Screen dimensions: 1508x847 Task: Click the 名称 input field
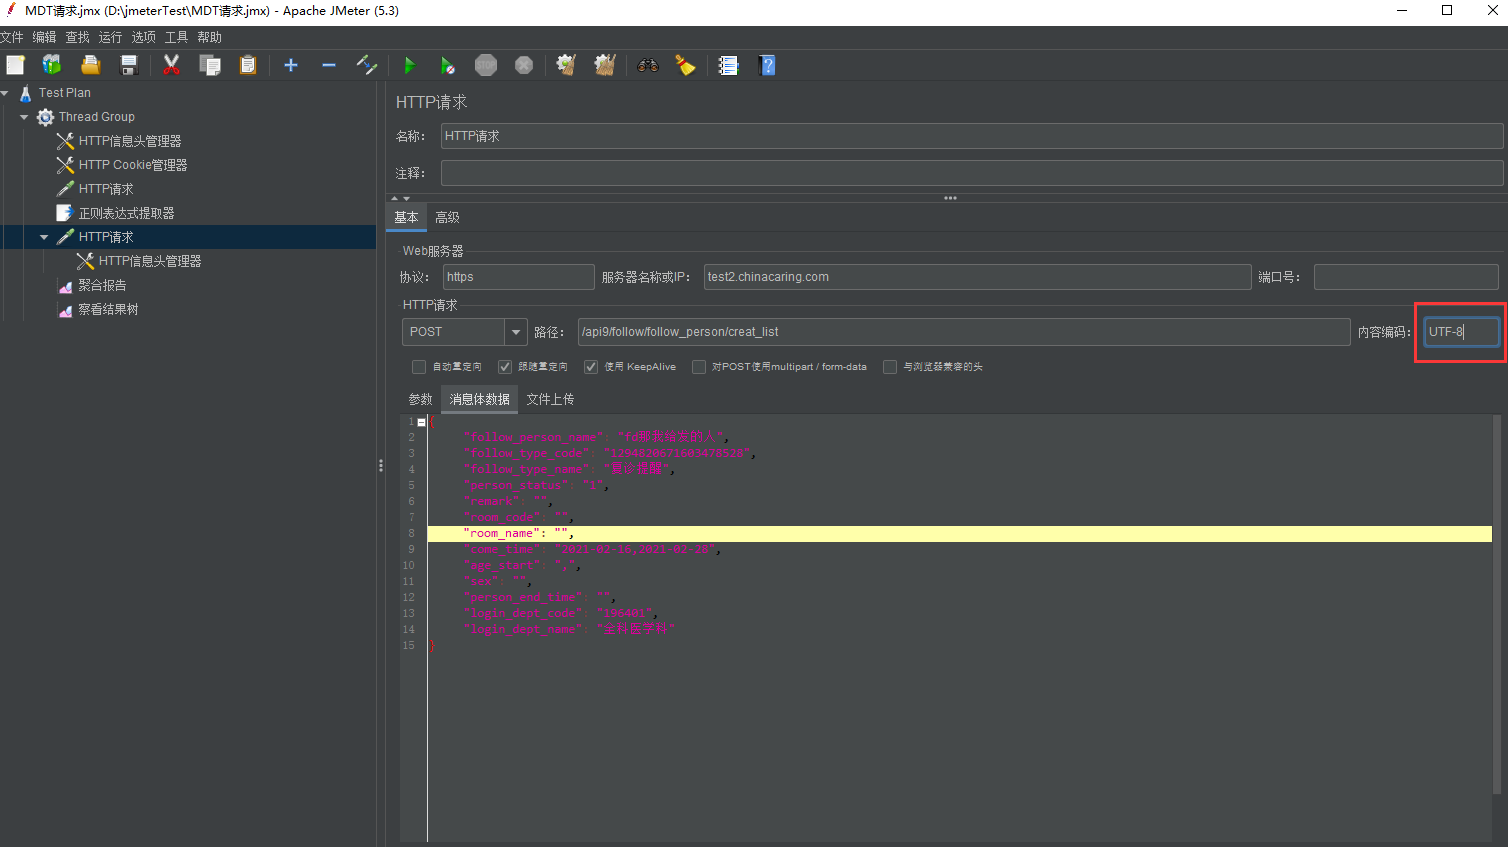pos(972,136)
